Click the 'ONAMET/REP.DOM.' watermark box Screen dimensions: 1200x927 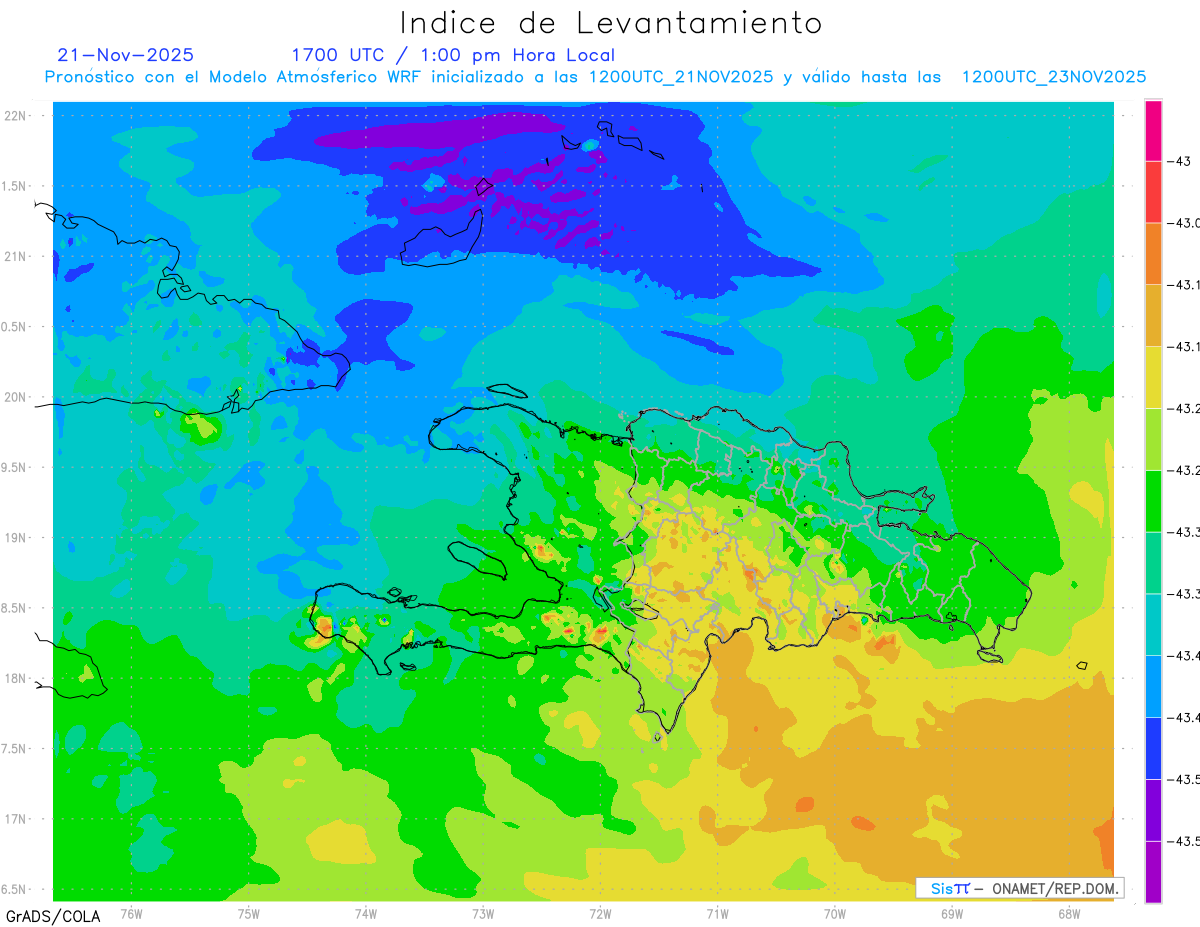pos(1019,888)
